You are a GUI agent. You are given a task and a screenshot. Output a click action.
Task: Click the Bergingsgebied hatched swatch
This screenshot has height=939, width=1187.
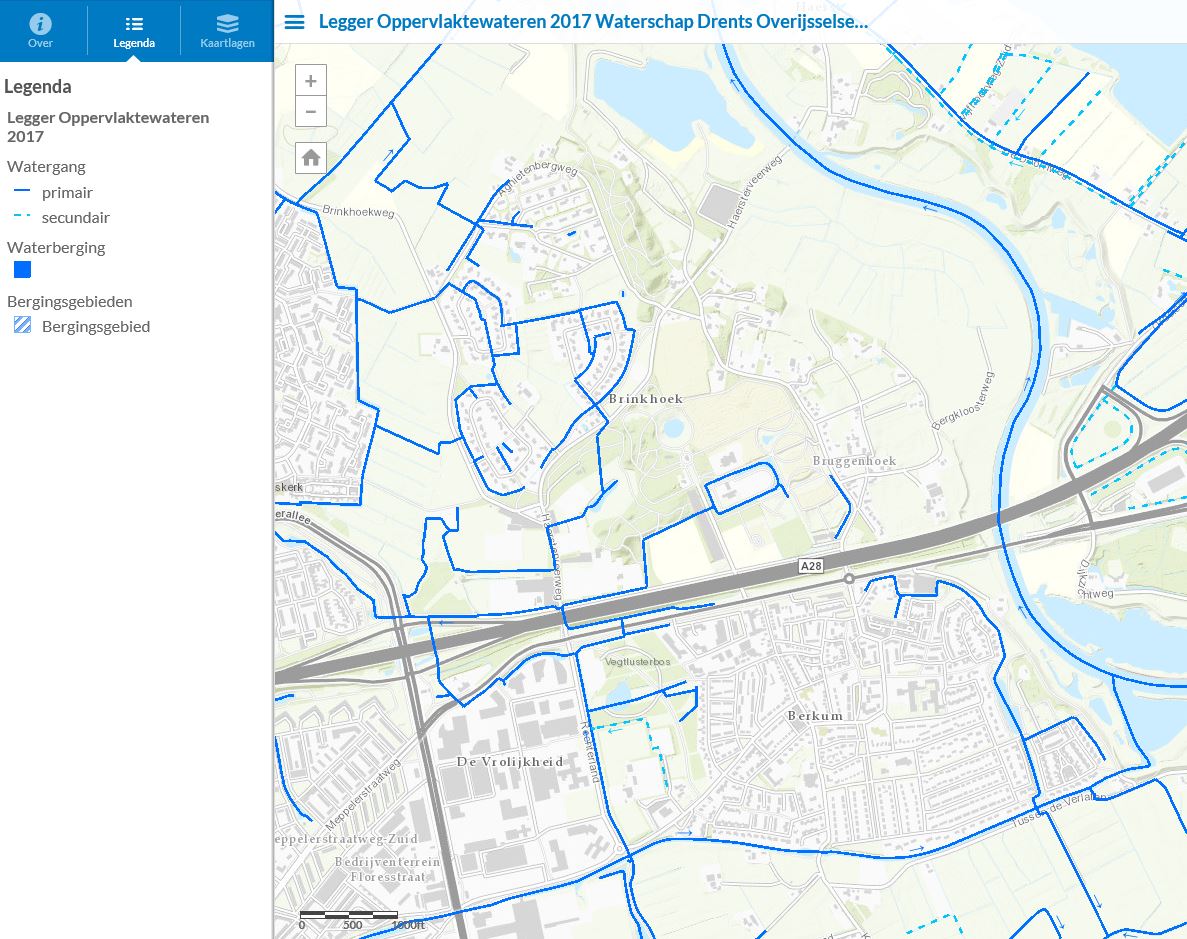(23, 326)
